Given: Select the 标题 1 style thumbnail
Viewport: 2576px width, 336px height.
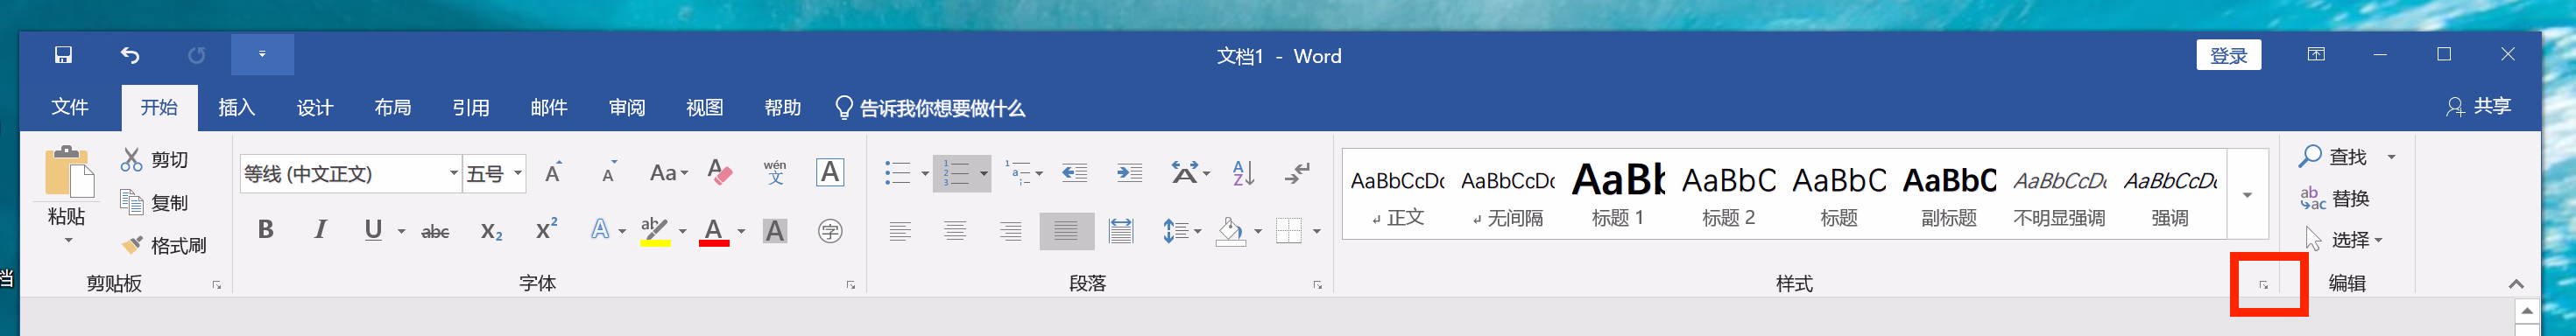Looking at the screenshot, I should (x=1618, y=193).
